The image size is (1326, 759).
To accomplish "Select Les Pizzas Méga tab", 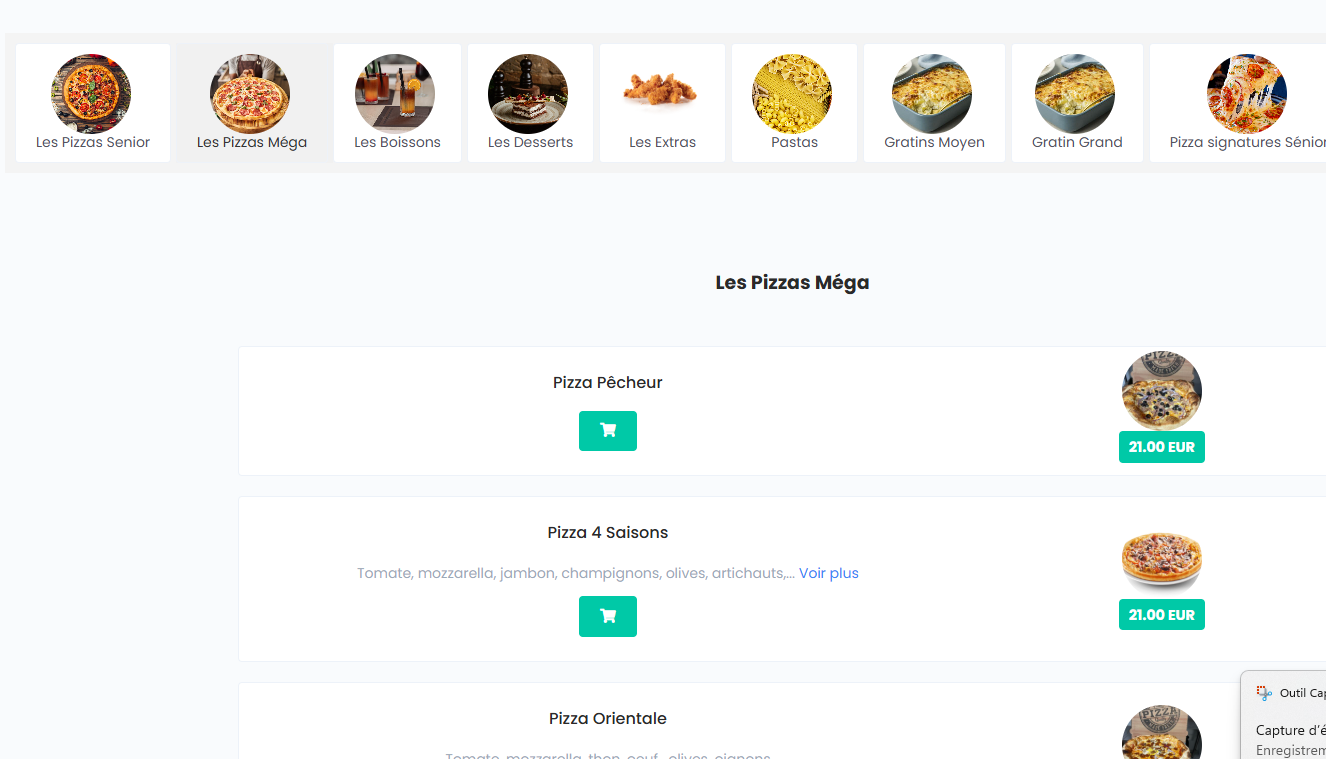I will click(252, 103).
